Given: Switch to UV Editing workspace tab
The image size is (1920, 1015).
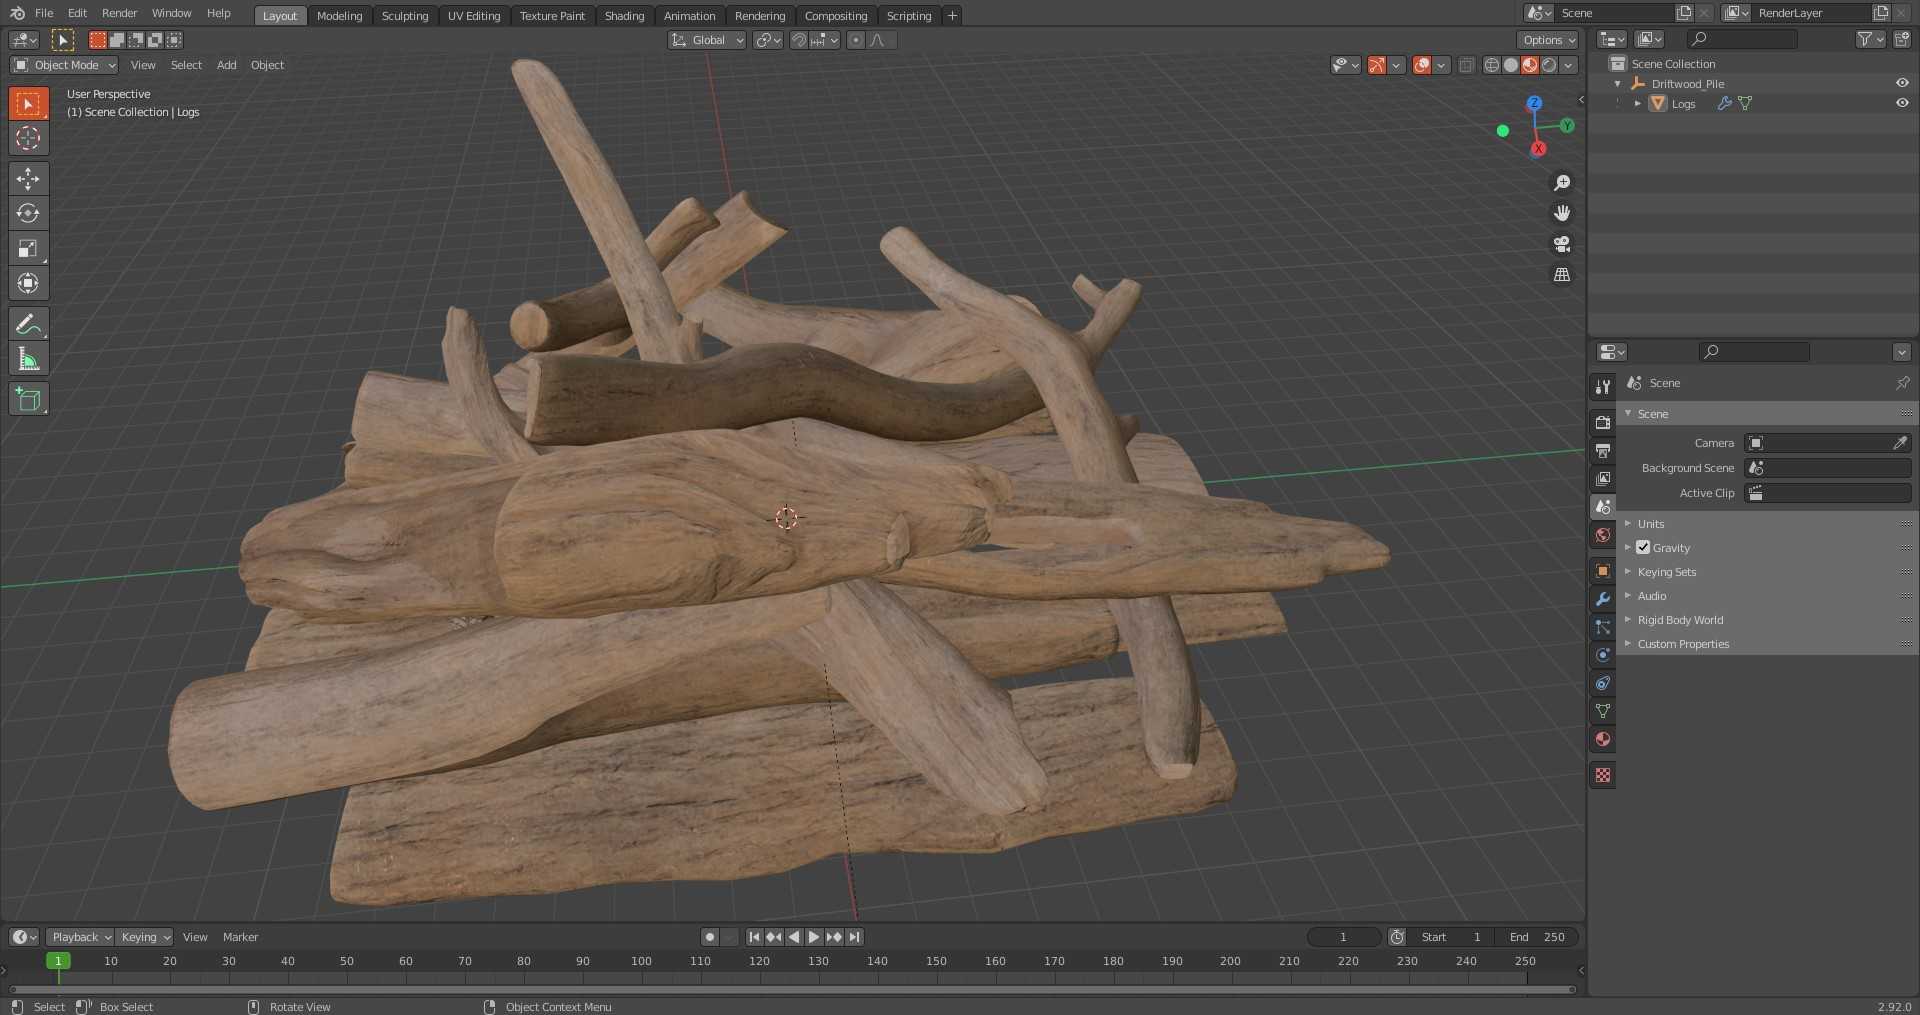Looking at the screenshot, I should (474, 16).
